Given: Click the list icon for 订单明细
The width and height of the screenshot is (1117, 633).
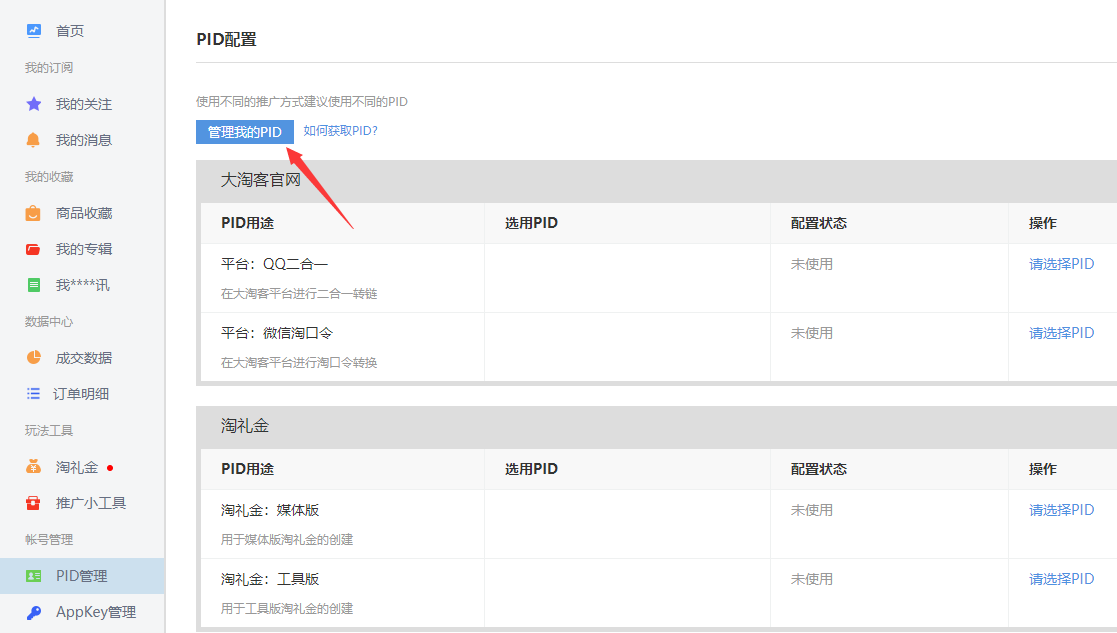Looking at the screenshot, I should 34,394.
